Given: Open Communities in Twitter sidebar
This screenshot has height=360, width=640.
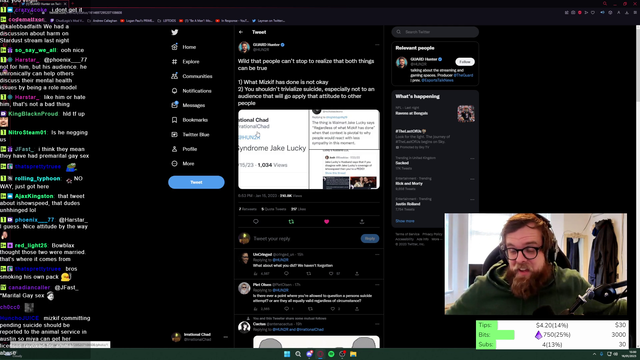Looking at the screenshot, I should coord(192,76).
